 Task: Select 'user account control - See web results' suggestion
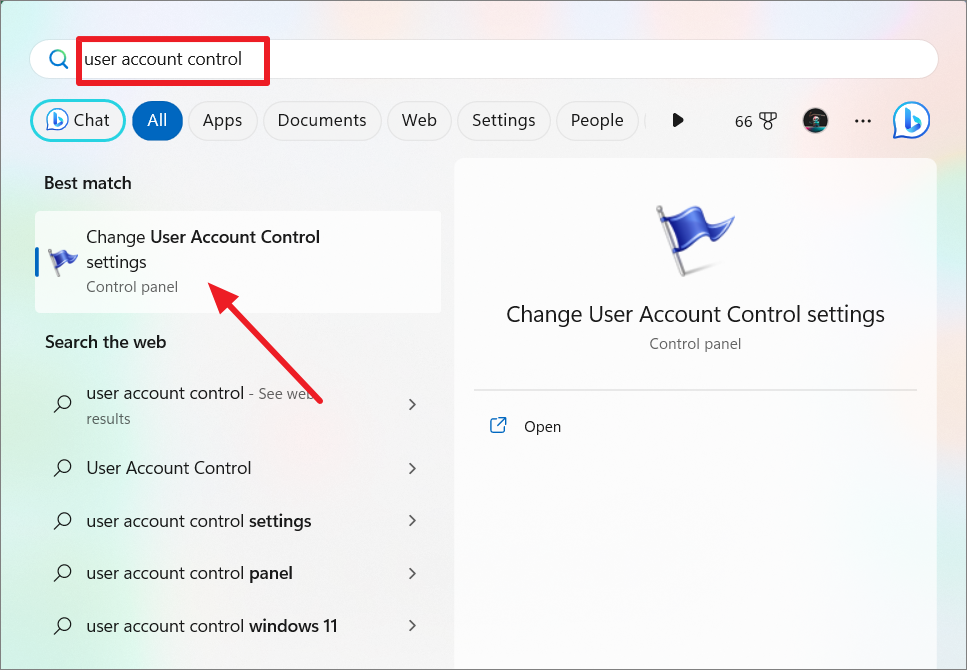tap(238, 405)
